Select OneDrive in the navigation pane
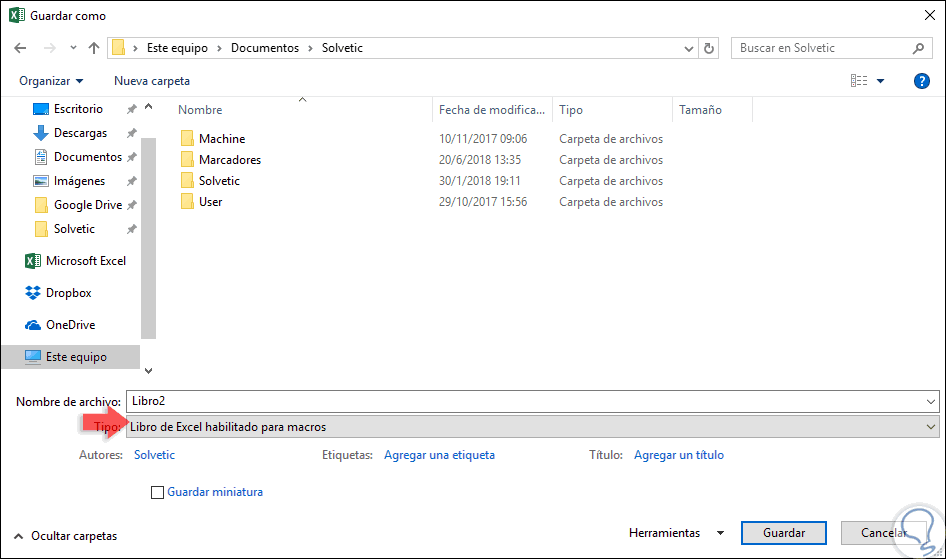This screenshot has height=559, width=946. pyautogui.click(x=69, y=325)
